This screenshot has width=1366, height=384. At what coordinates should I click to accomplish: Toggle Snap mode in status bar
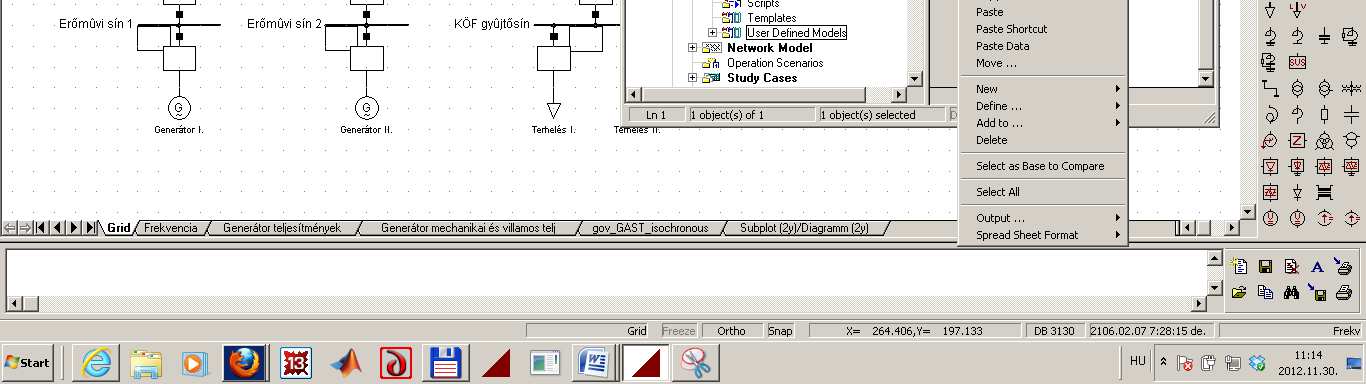click(780, 331)
